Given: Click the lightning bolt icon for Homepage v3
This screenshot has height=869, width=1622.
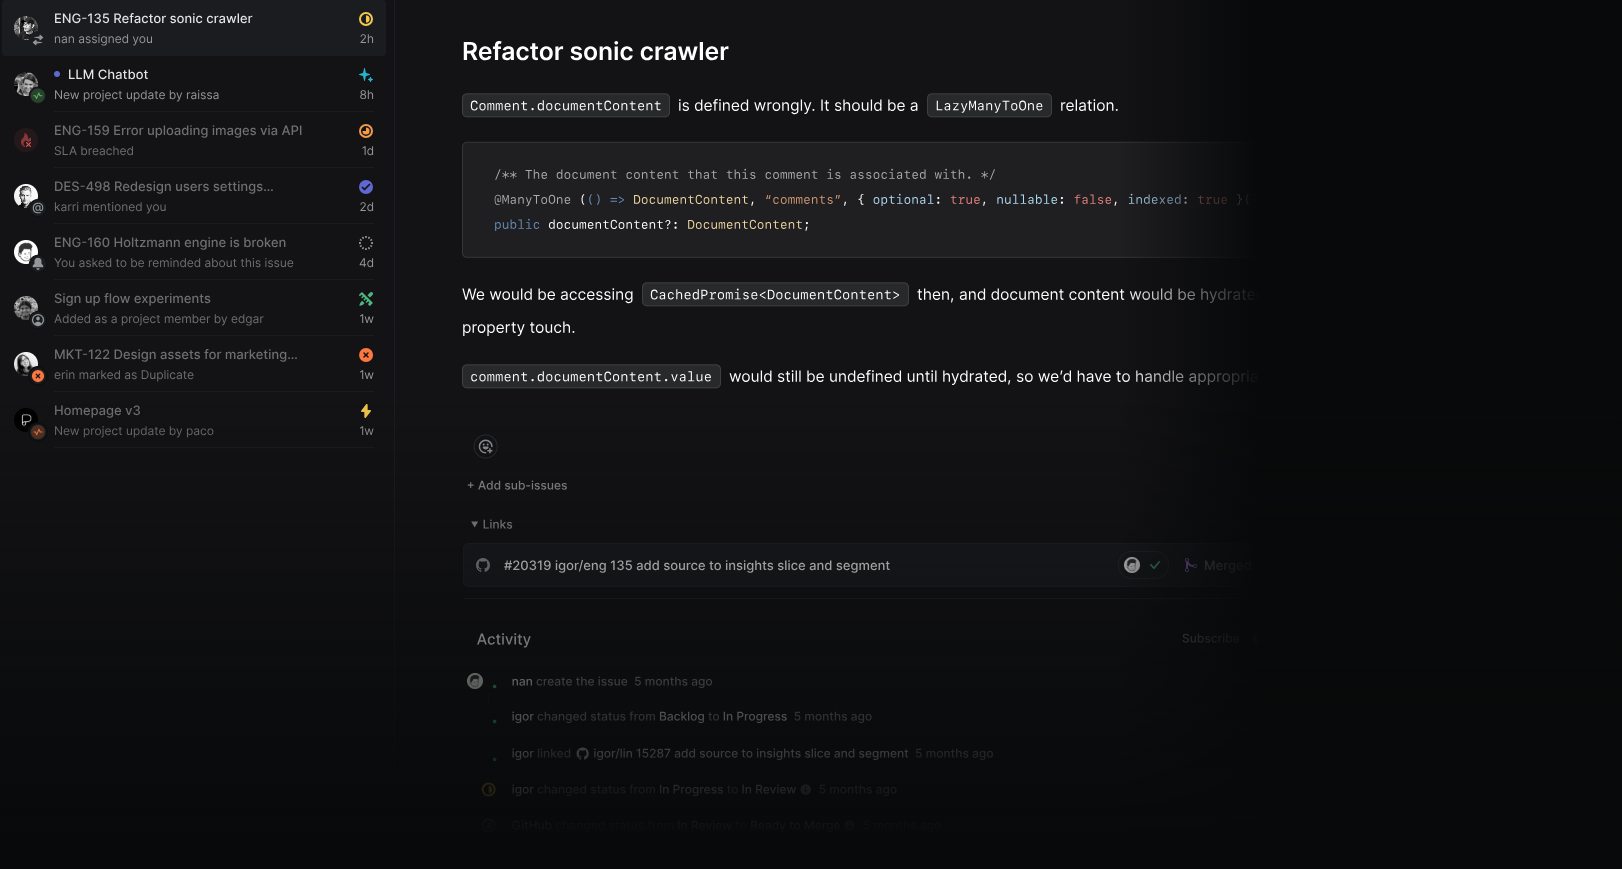Looking at the screenshot, I should (366, 411).
